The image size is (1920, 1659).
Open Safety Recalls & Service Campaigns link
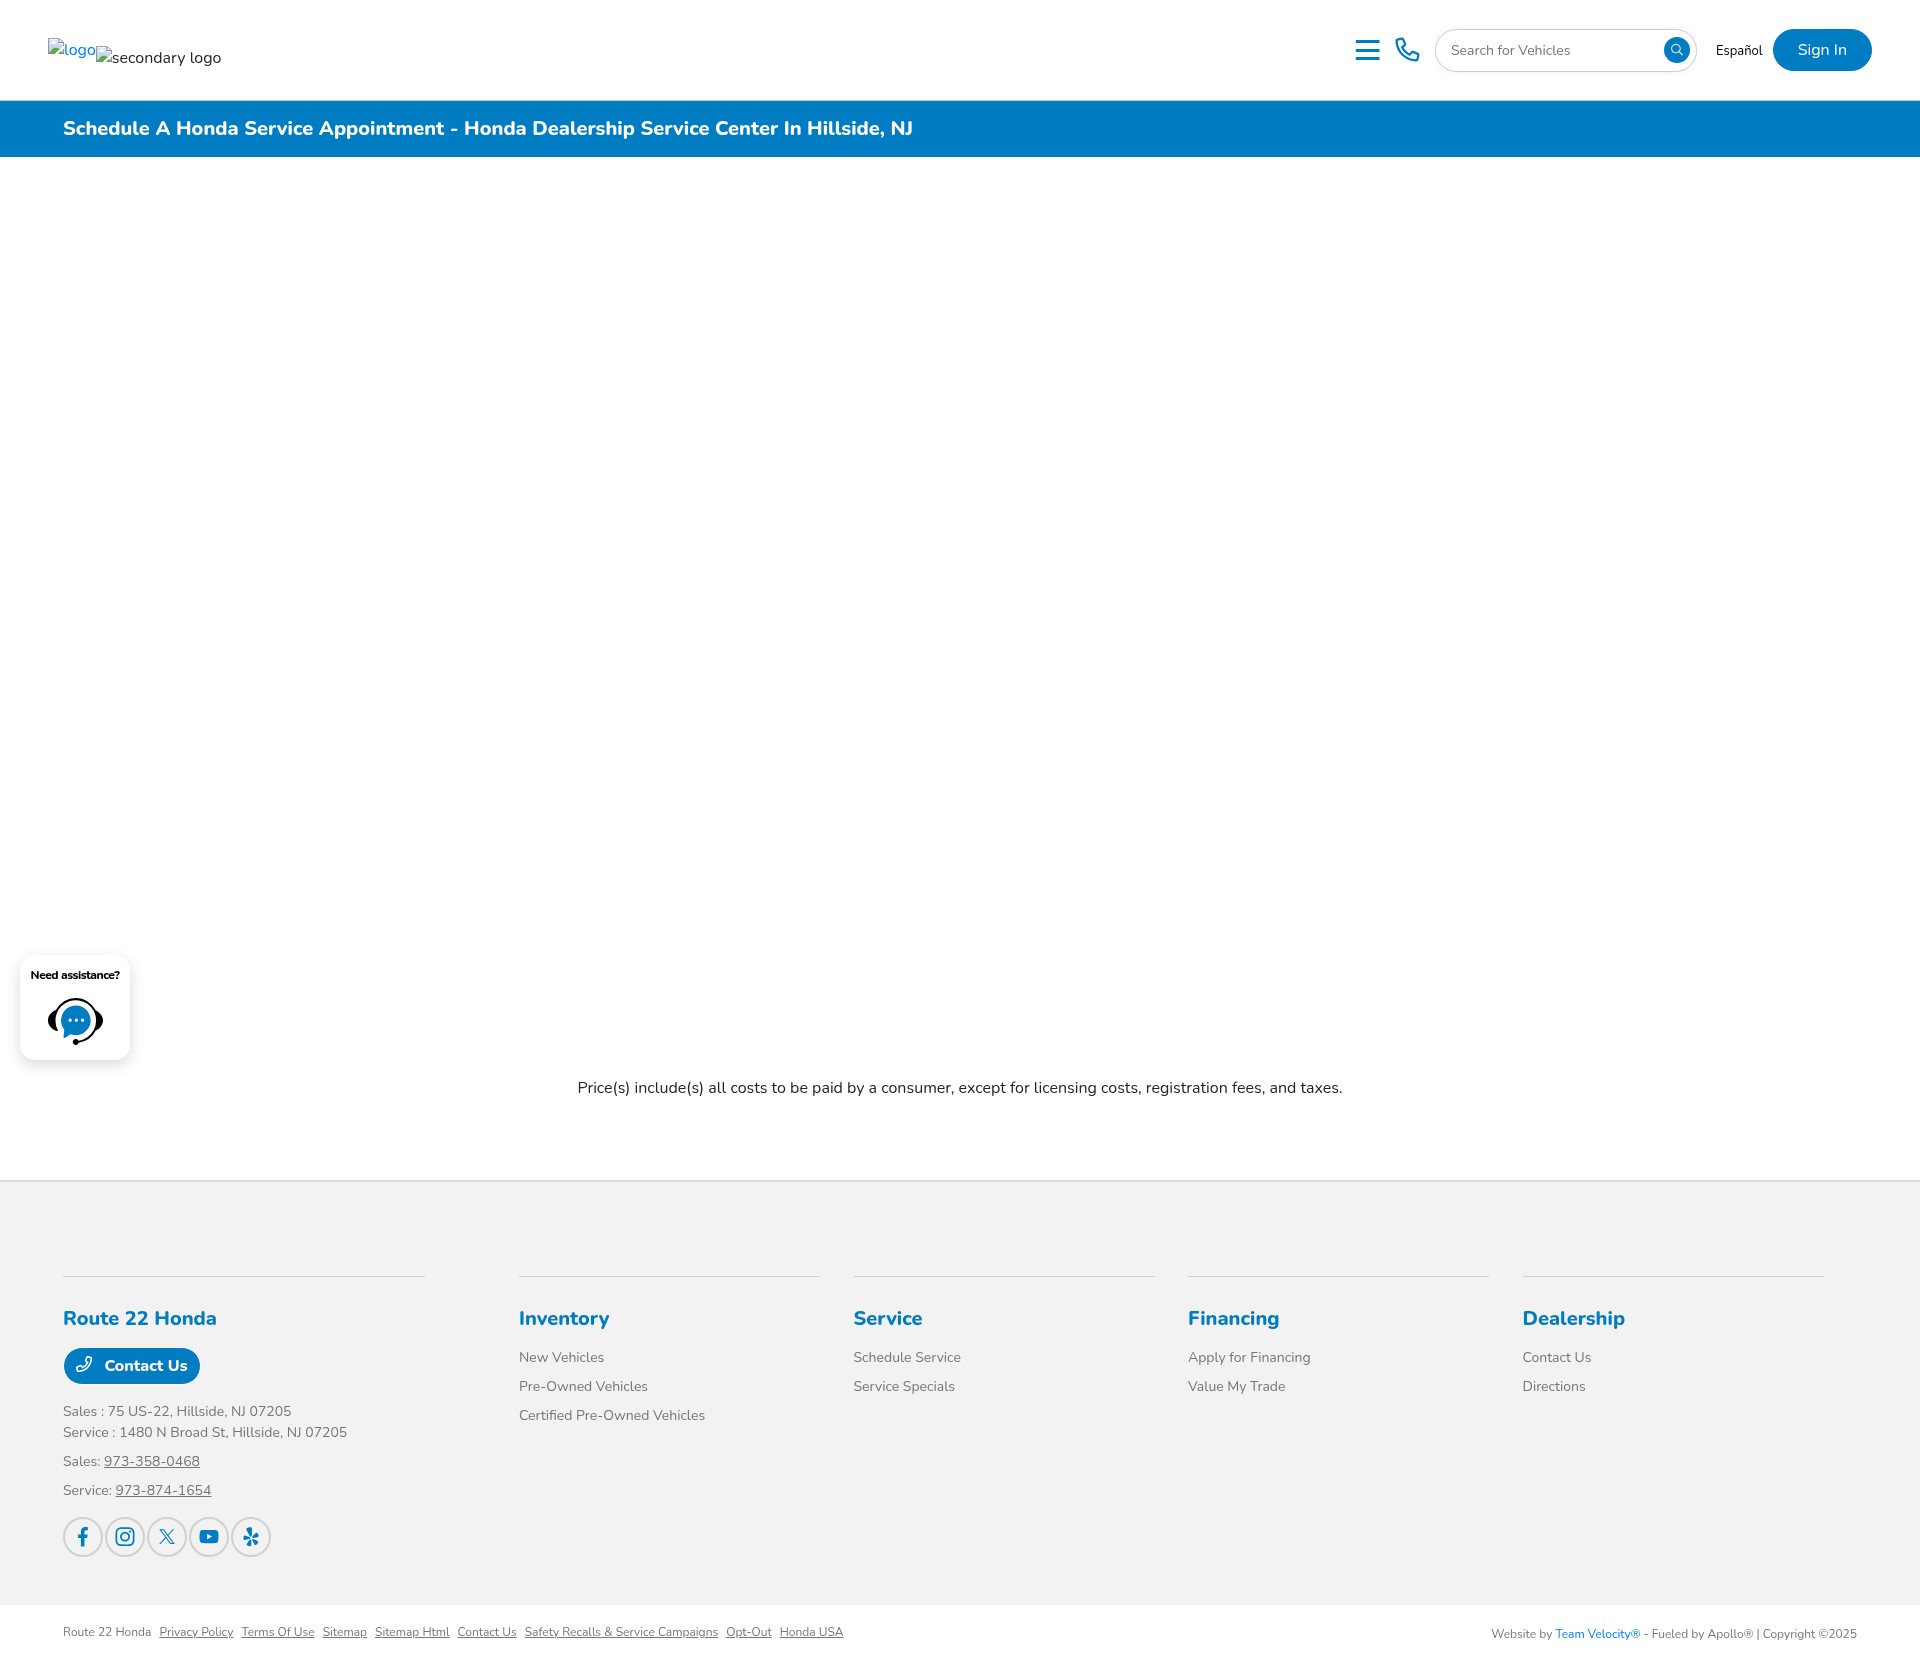pos(621,1632)
